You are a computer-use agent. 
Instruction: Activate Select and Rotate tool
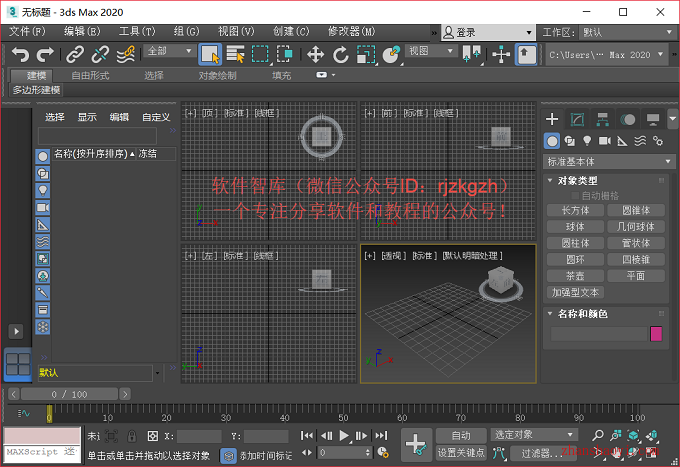point(340,55)
